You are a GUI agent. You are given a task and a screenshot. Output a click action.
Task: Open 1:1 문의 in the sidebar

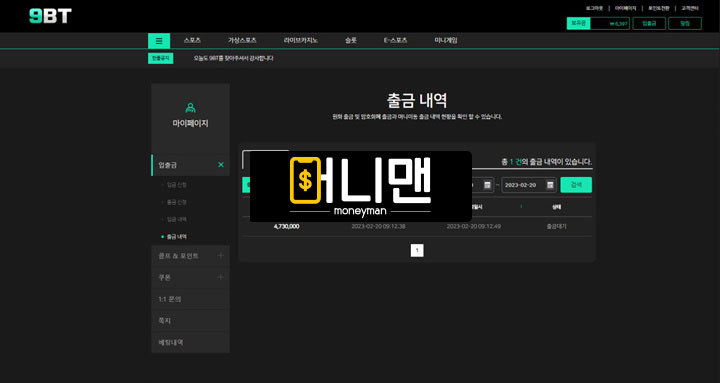190,299
